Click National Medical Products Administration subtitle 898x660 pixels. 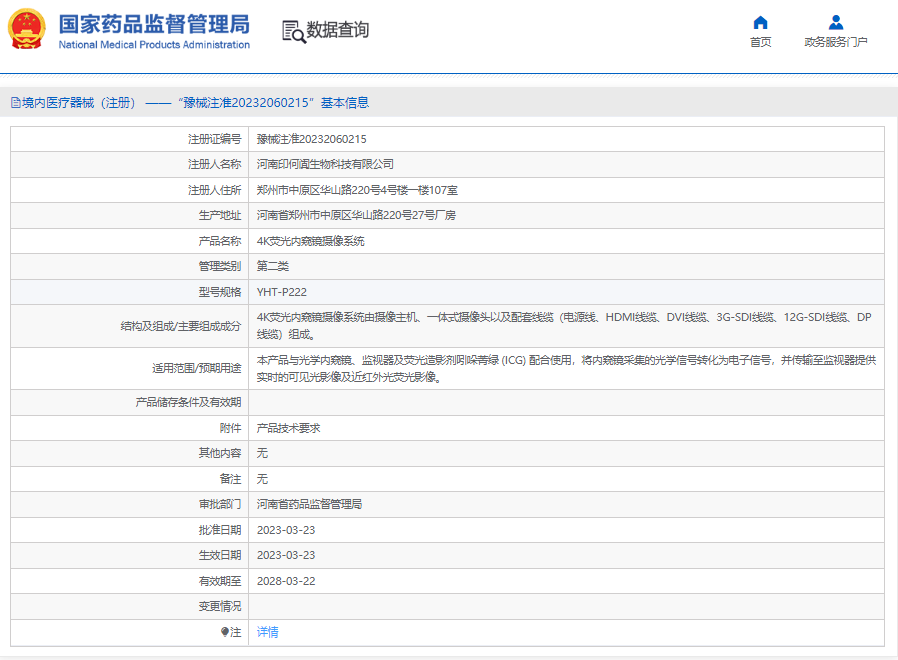(x=154, y=45)
